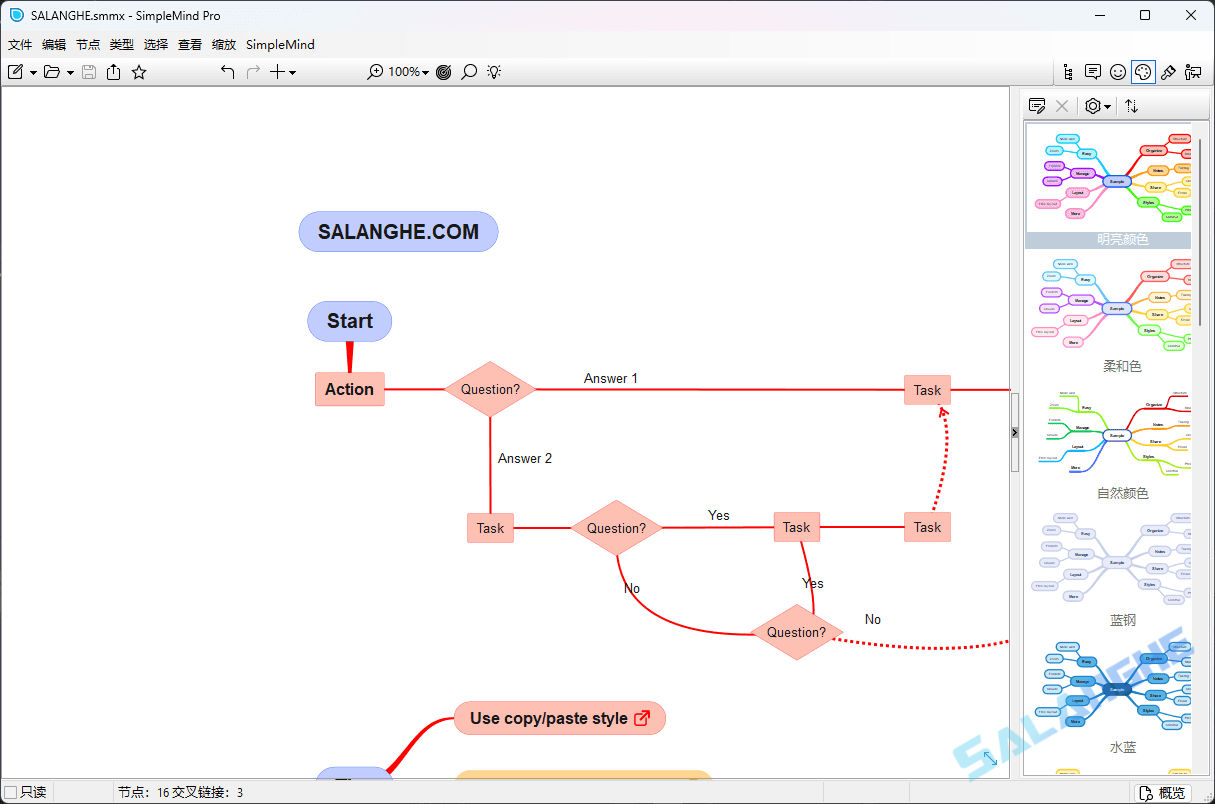The image size is (1215, 804).
Task: Open the document outline panel
Action: (x=1067, y=71)
